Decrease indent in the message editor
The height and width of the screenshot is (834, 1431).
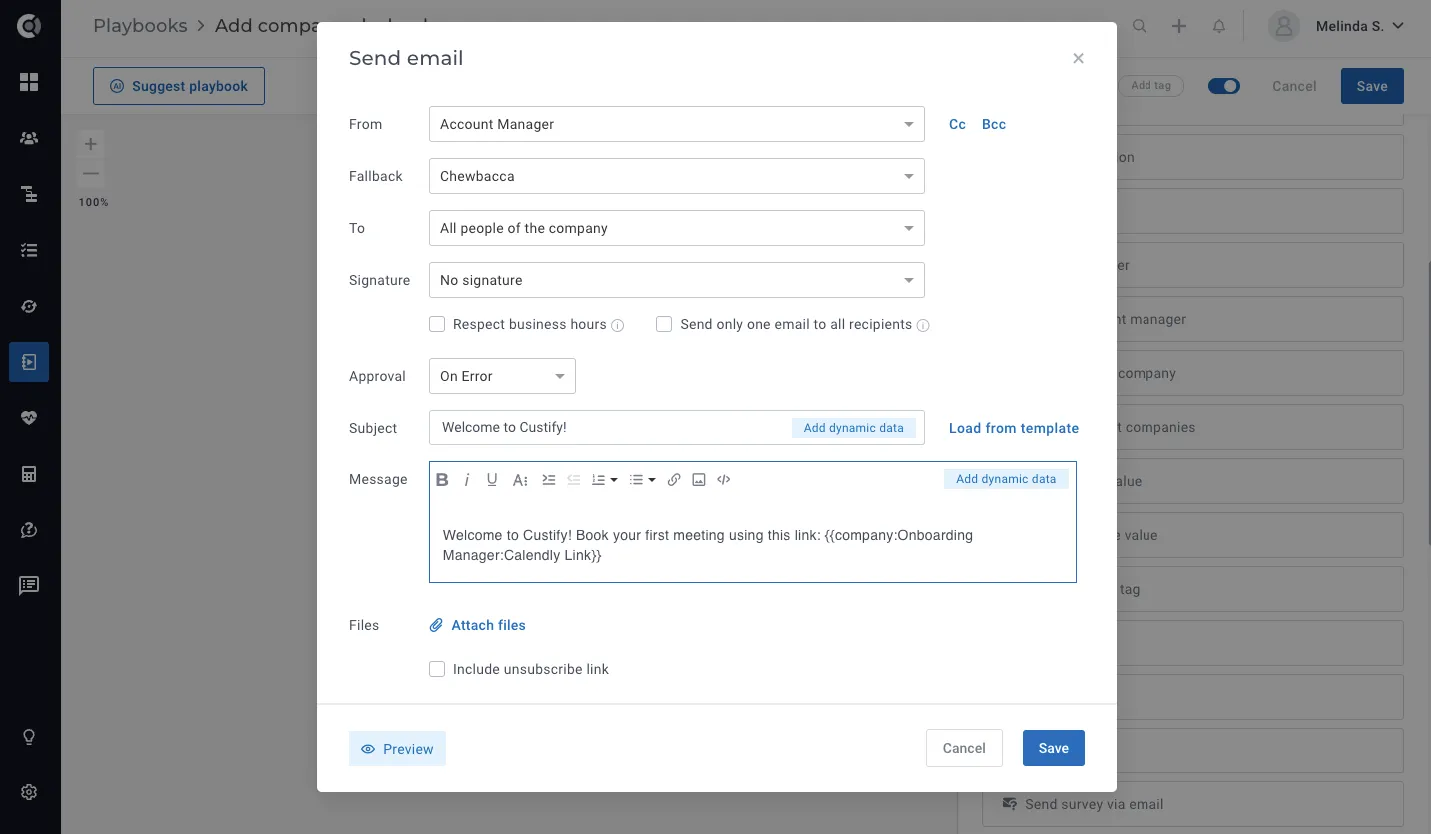(574, 480)
